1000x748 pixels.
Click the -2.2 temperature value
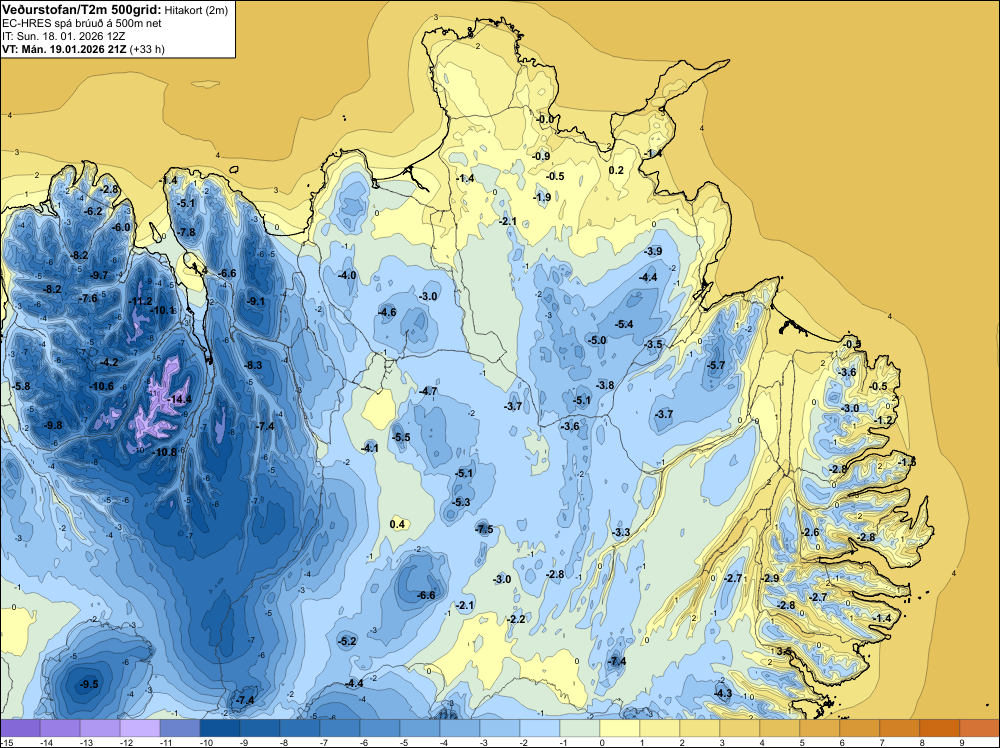tap(516, 619)
